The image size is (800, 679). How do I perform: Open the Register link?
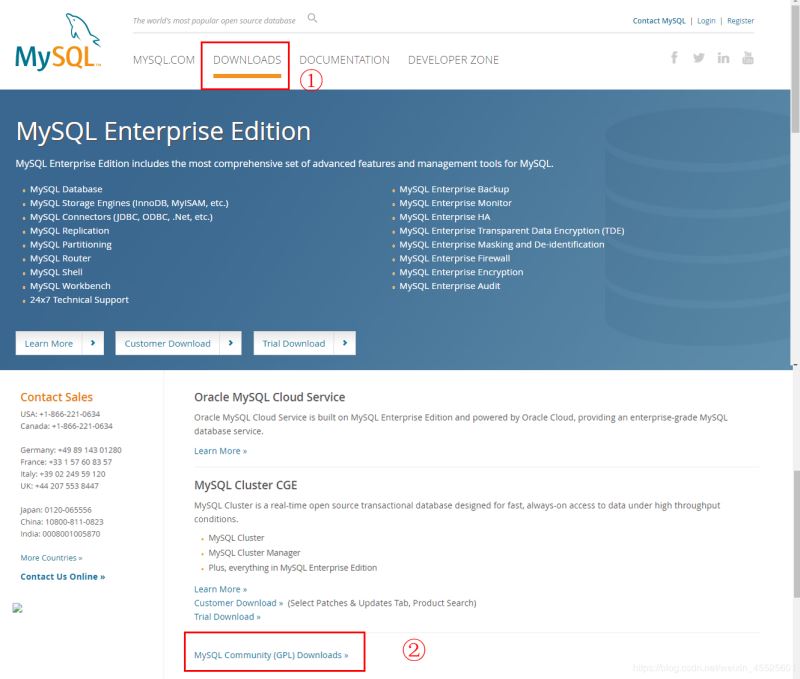click(740, 21)
